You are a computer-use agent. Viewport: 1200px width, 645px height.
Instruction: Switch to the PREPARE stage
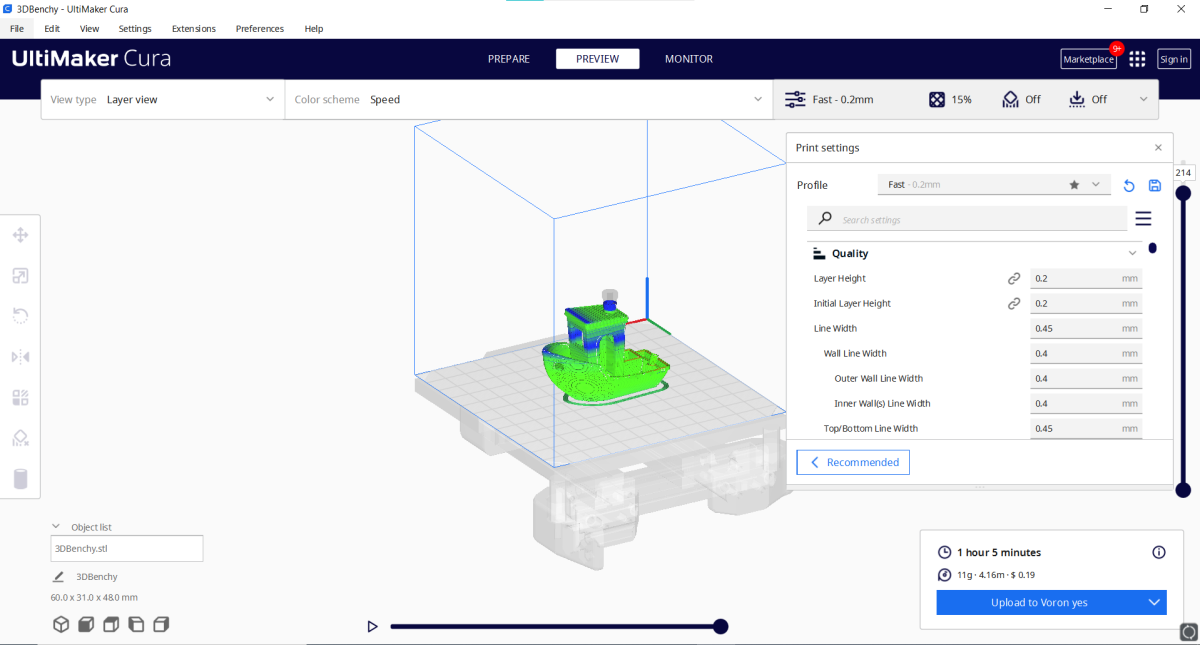click(x=509, y=59)
